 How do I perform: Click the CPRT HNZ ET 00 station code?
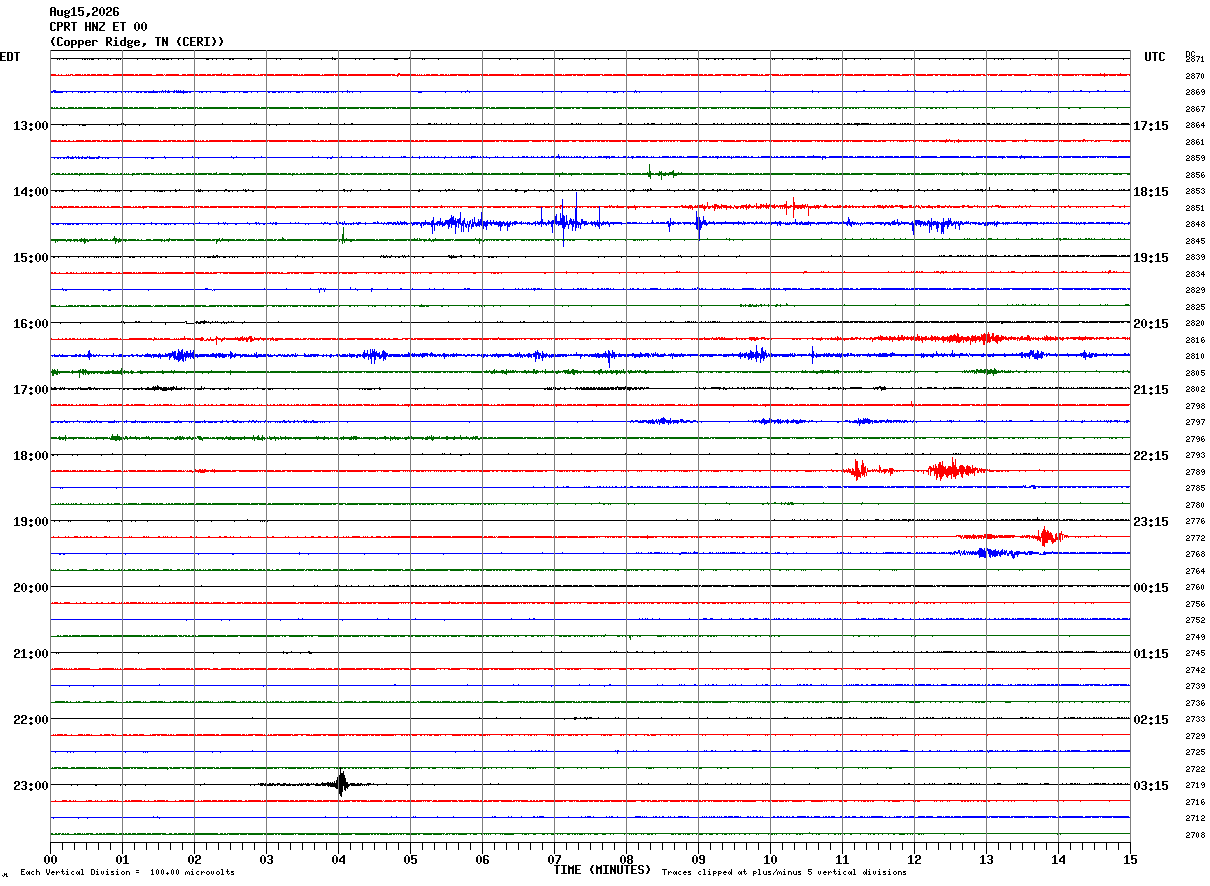[98, 27]
